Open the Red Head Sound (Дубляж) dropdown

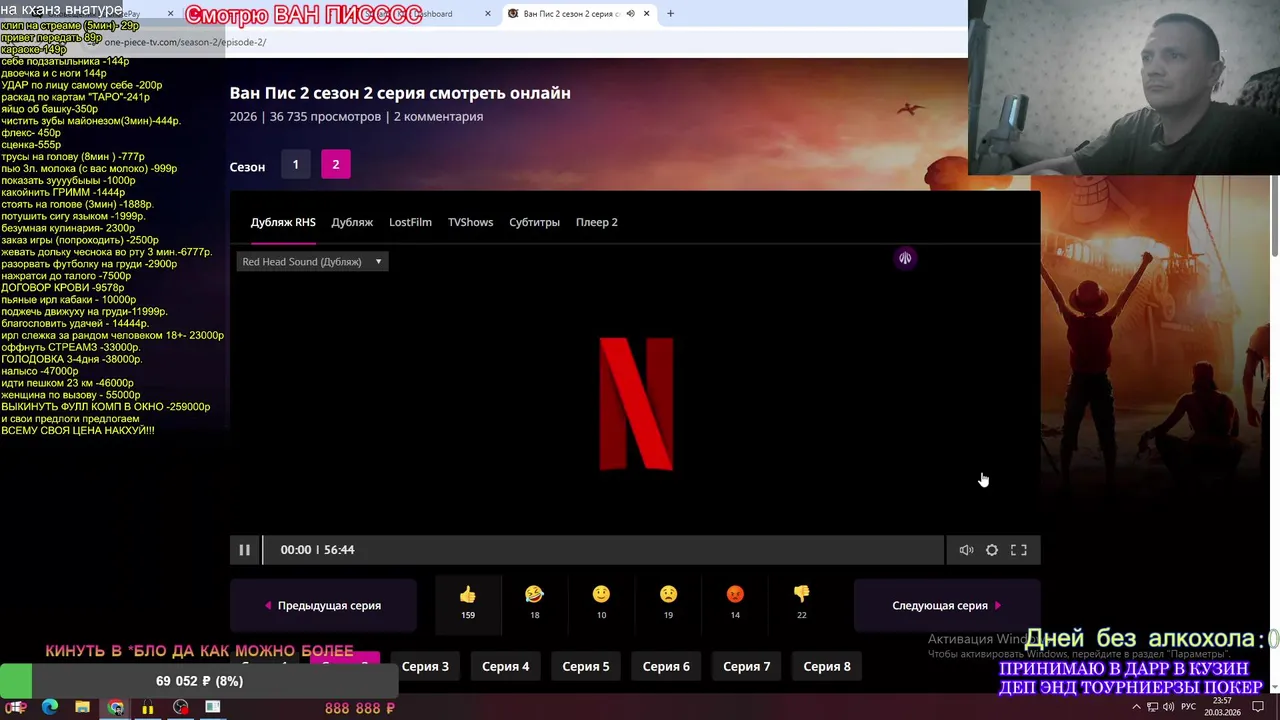pyautogui.click(x=312, y=262)
